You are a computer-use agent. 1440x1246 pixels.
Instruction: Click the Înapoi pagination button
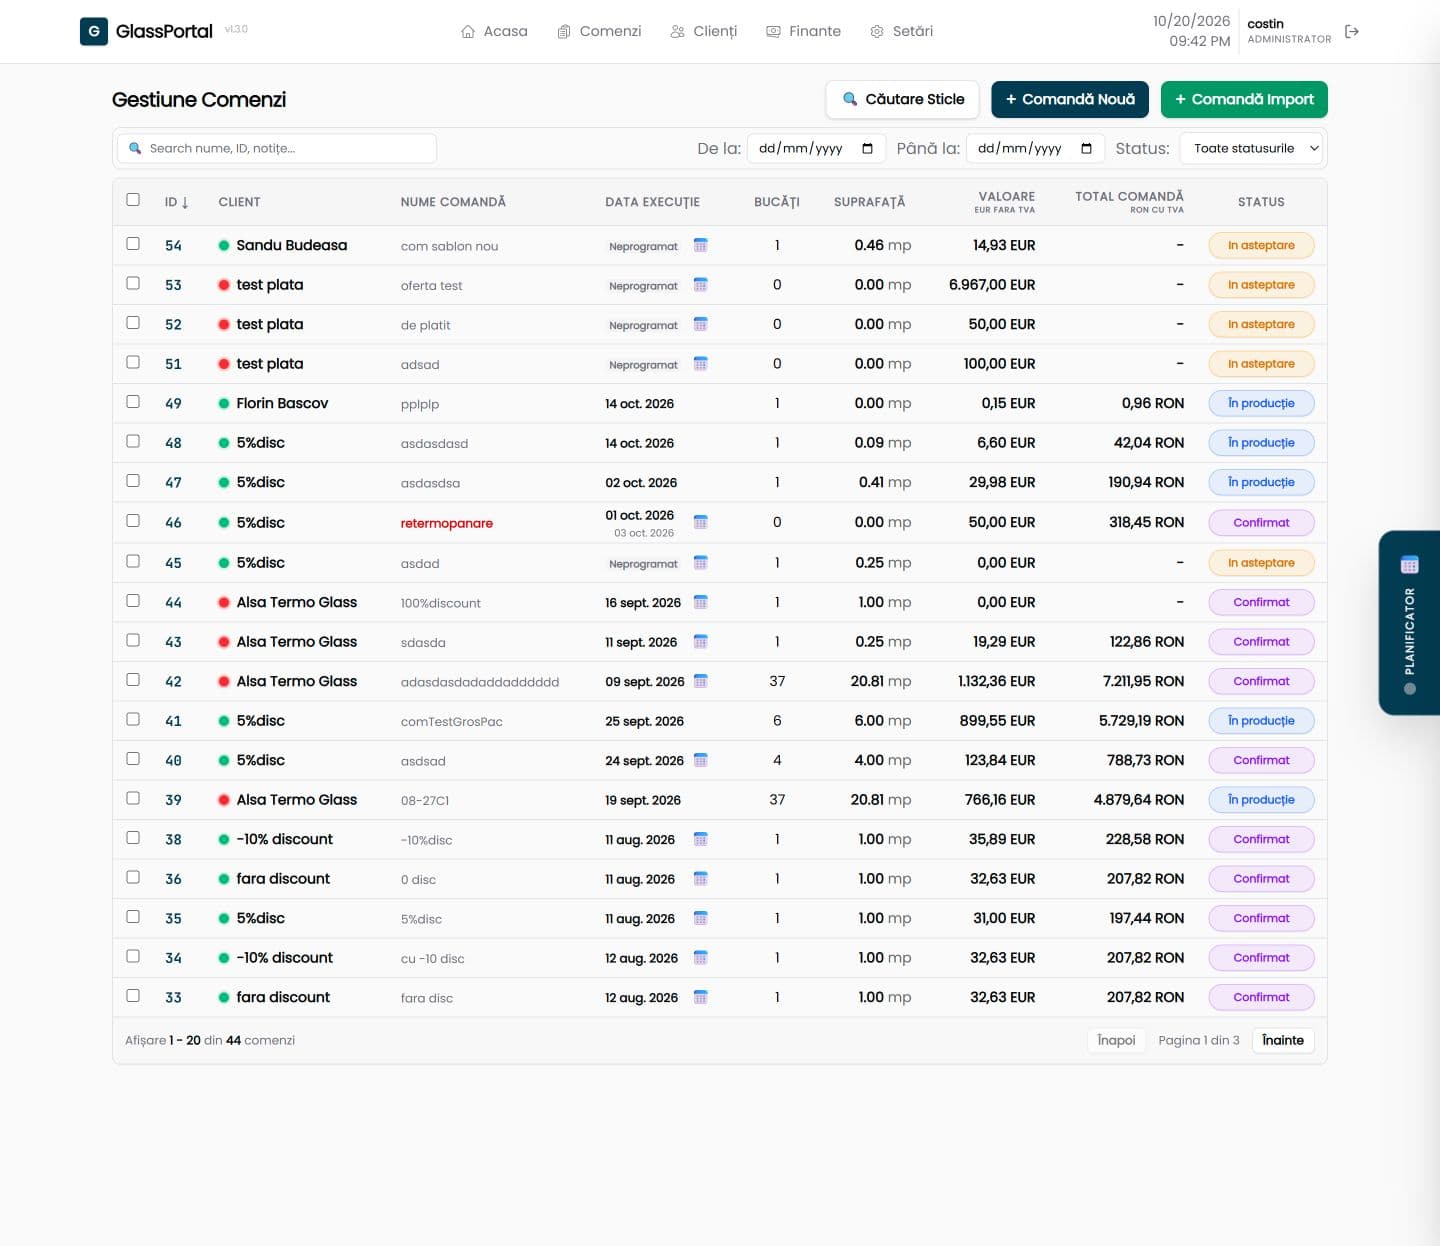click(1116, 1040)
